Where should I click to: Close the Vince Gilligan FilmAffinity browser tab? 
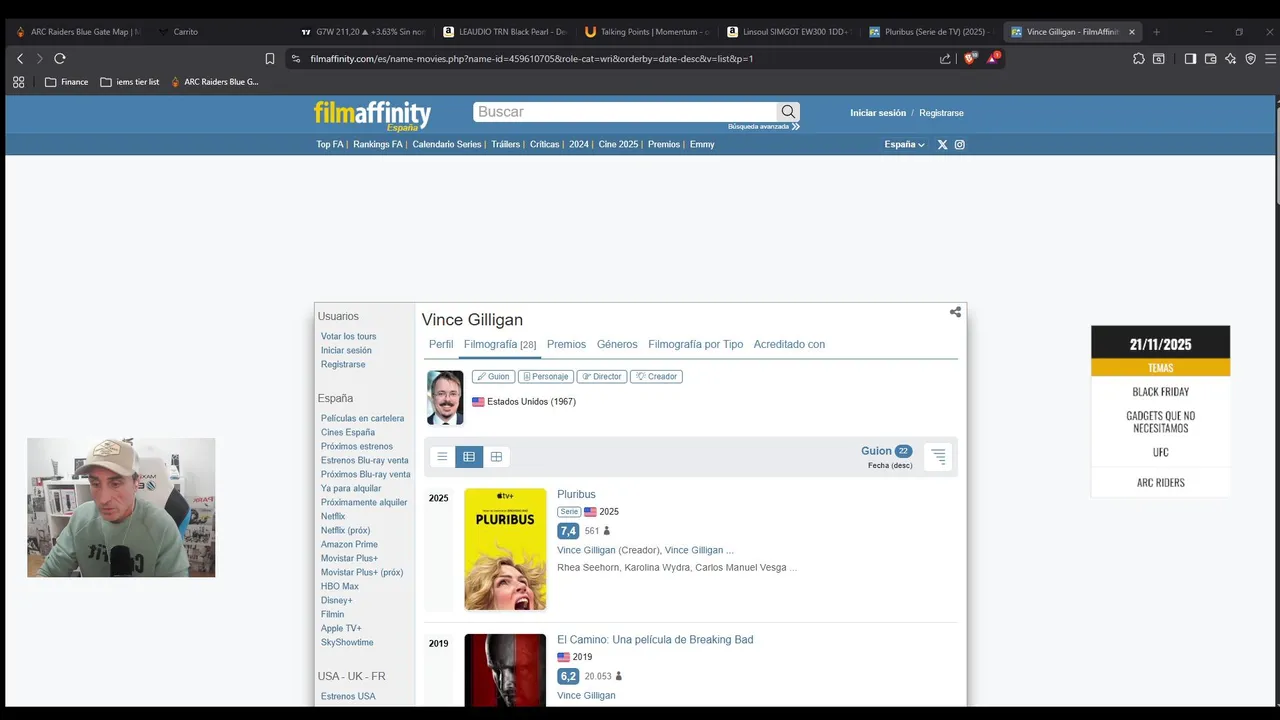[1132, 32]
